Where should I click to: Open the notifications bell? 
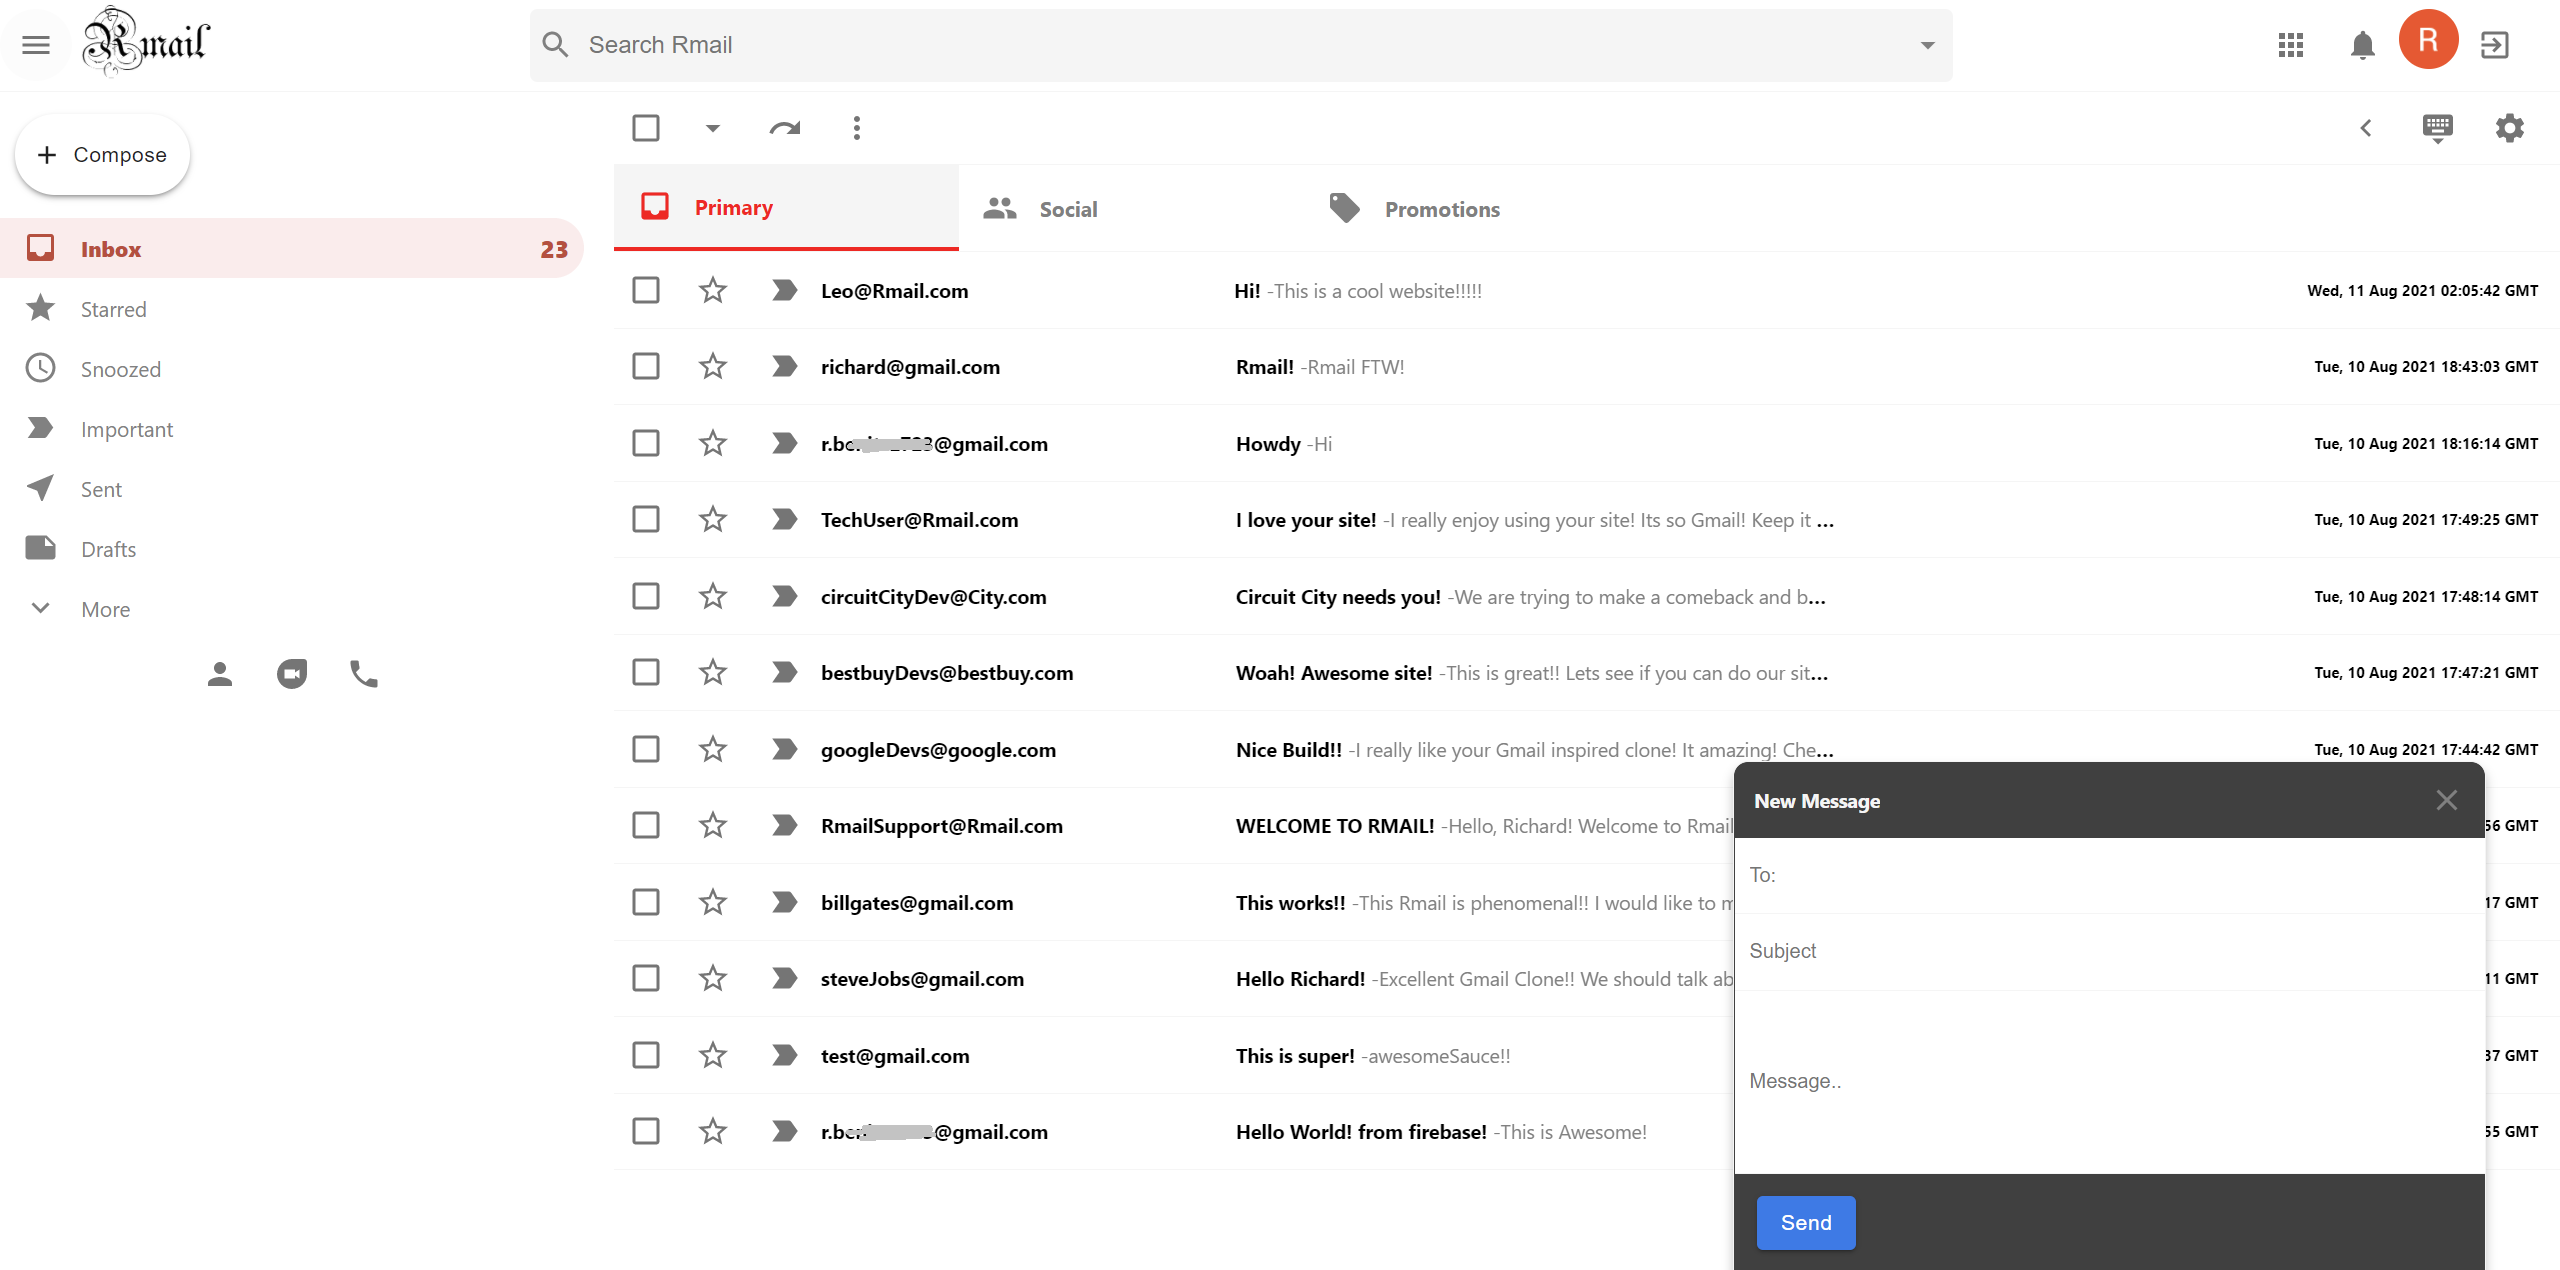2362,44
